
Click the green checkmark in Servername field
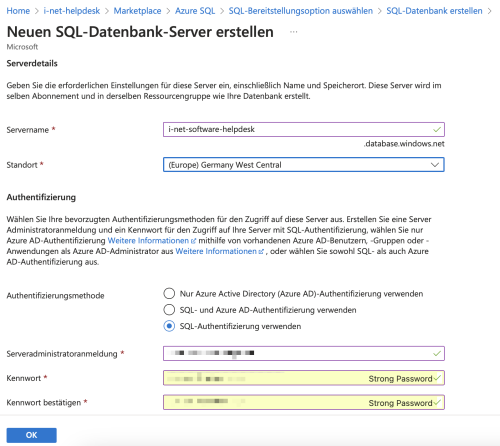pos(437,129)
